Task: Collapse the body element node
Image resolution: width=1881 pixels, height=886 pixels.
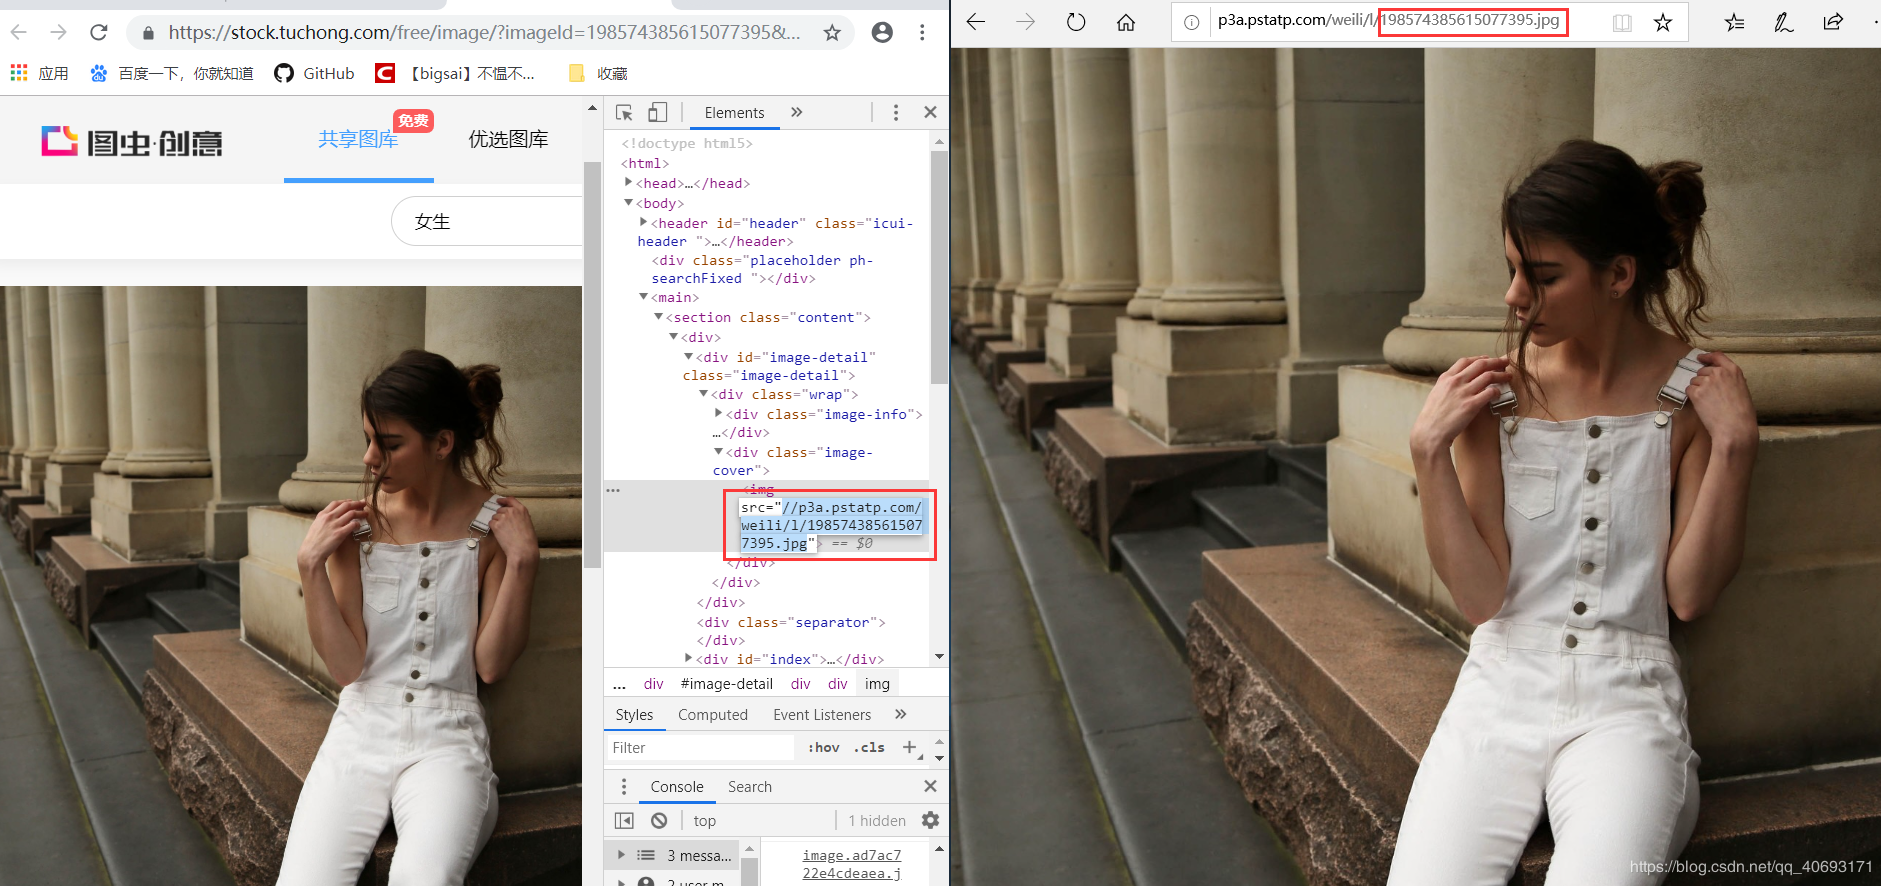Action: tap(629, 202)
